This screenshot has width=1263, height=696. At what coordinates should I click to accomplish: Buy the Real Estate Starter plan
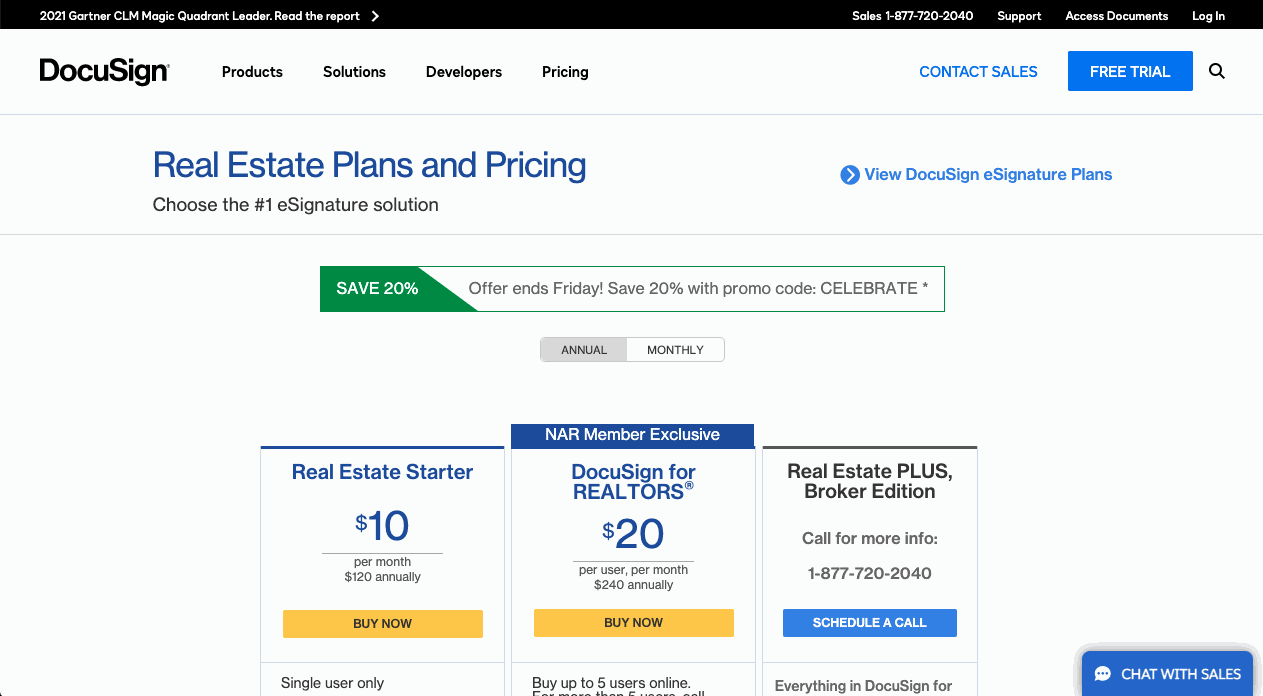click(x=382, y=623)
